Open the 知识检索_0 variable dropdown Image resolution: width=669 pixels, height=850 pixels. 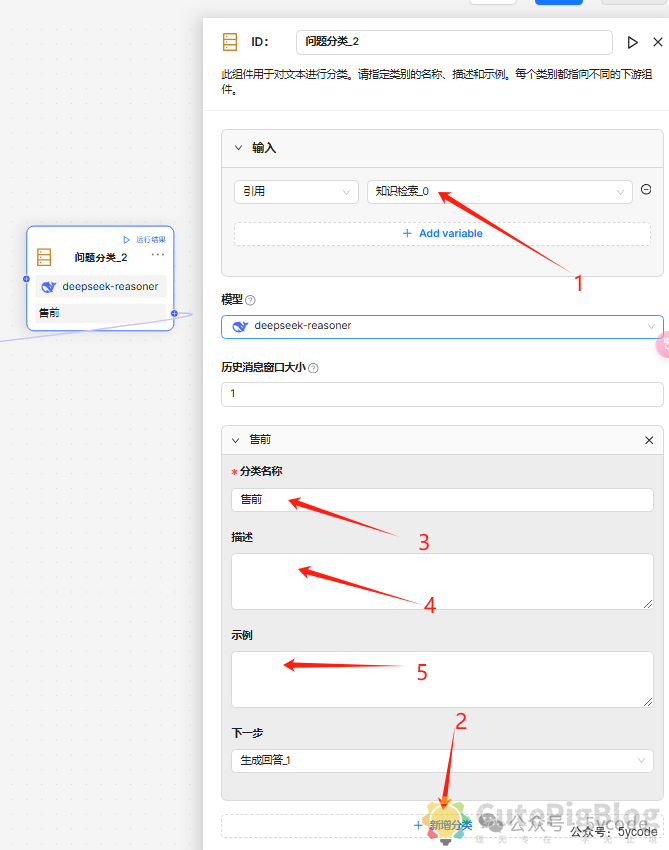coord(499,191)
